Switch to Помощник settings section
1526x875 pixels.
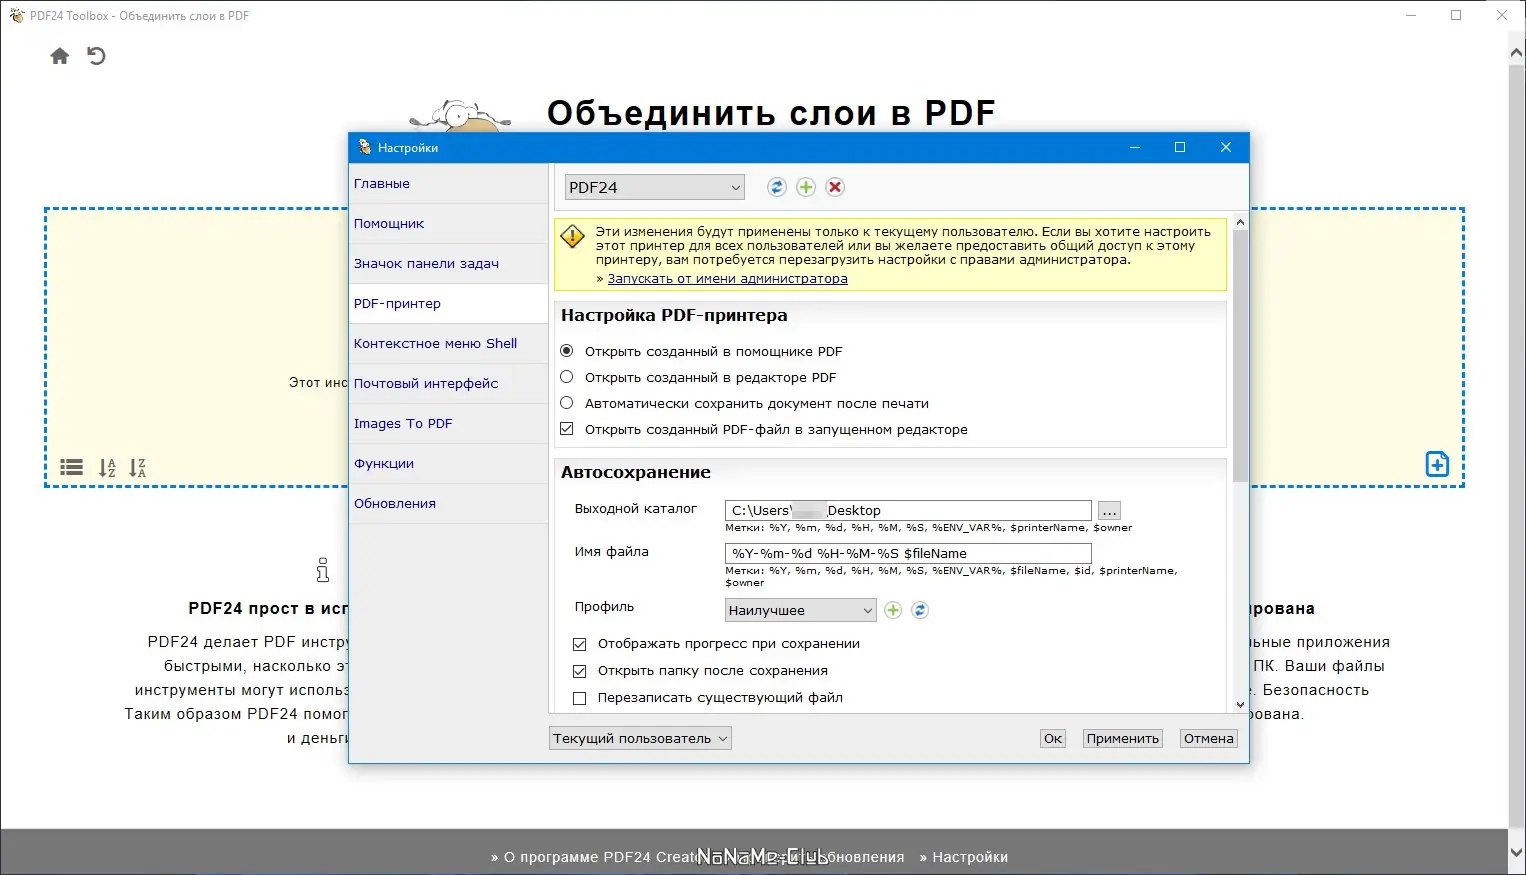448,224
